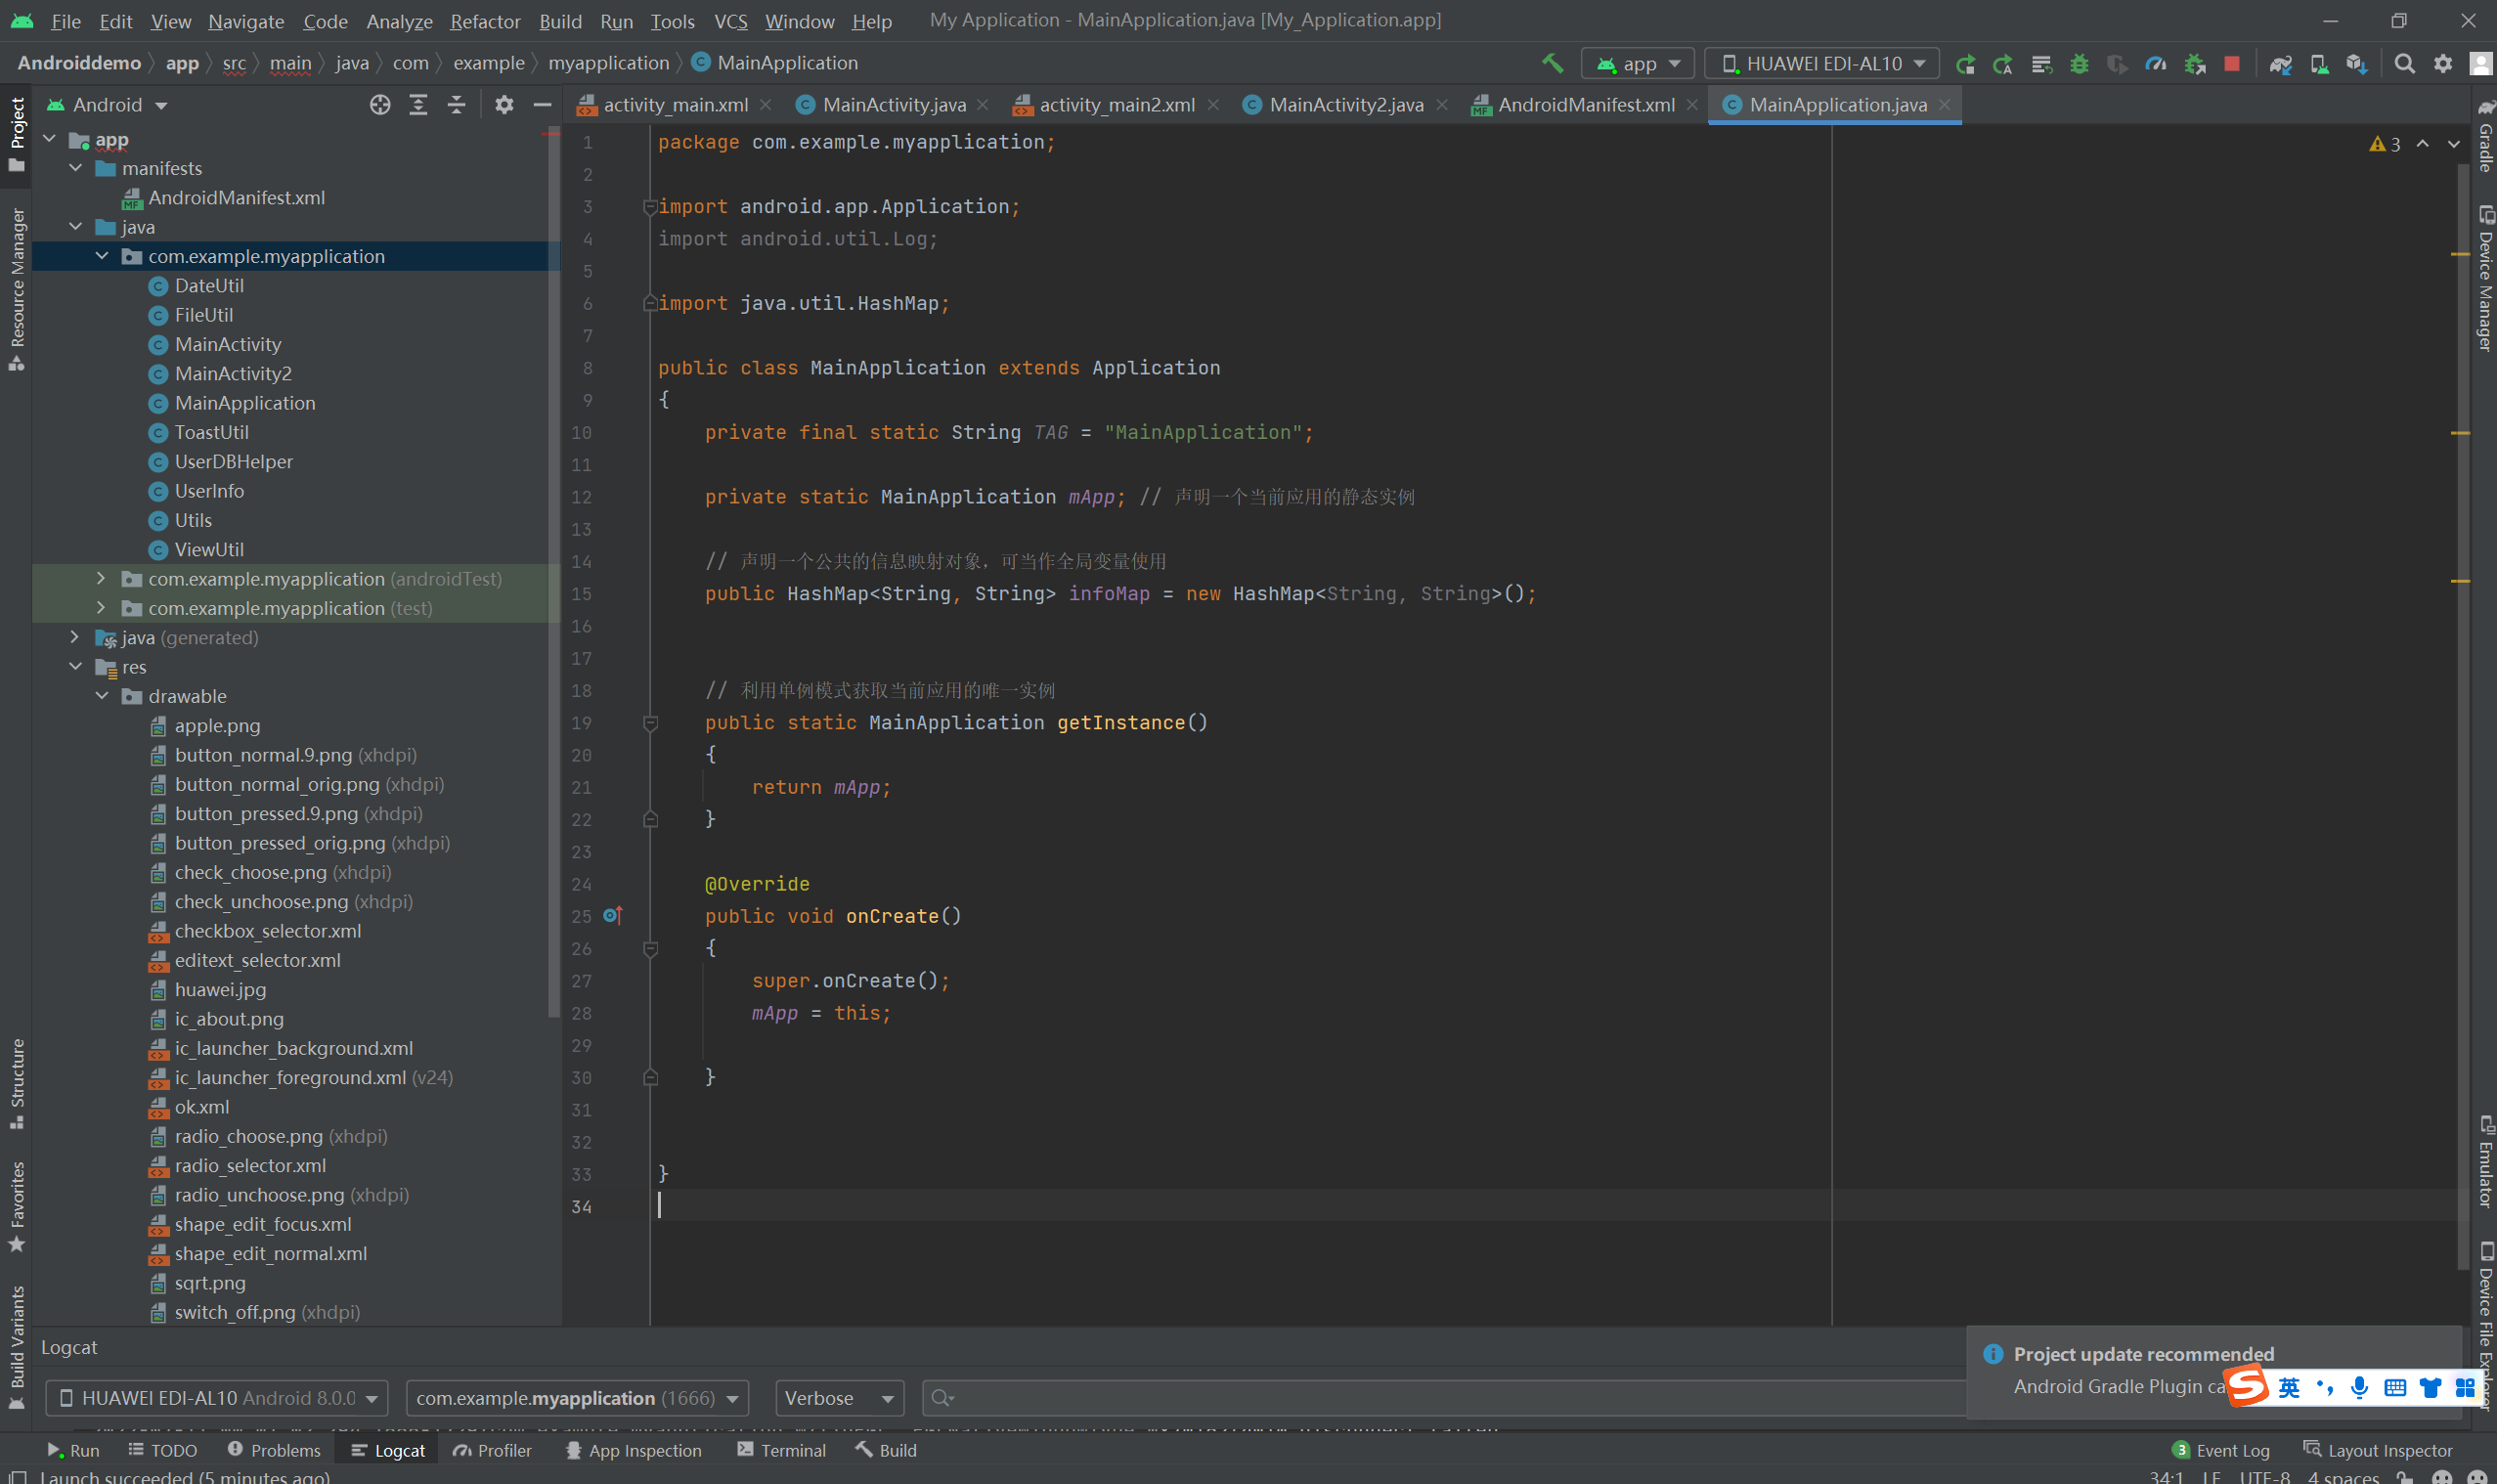The width and height of the screenshot is (2497, 1484).
Task: Click the Make Project hammer icon
Action: 1552,63
